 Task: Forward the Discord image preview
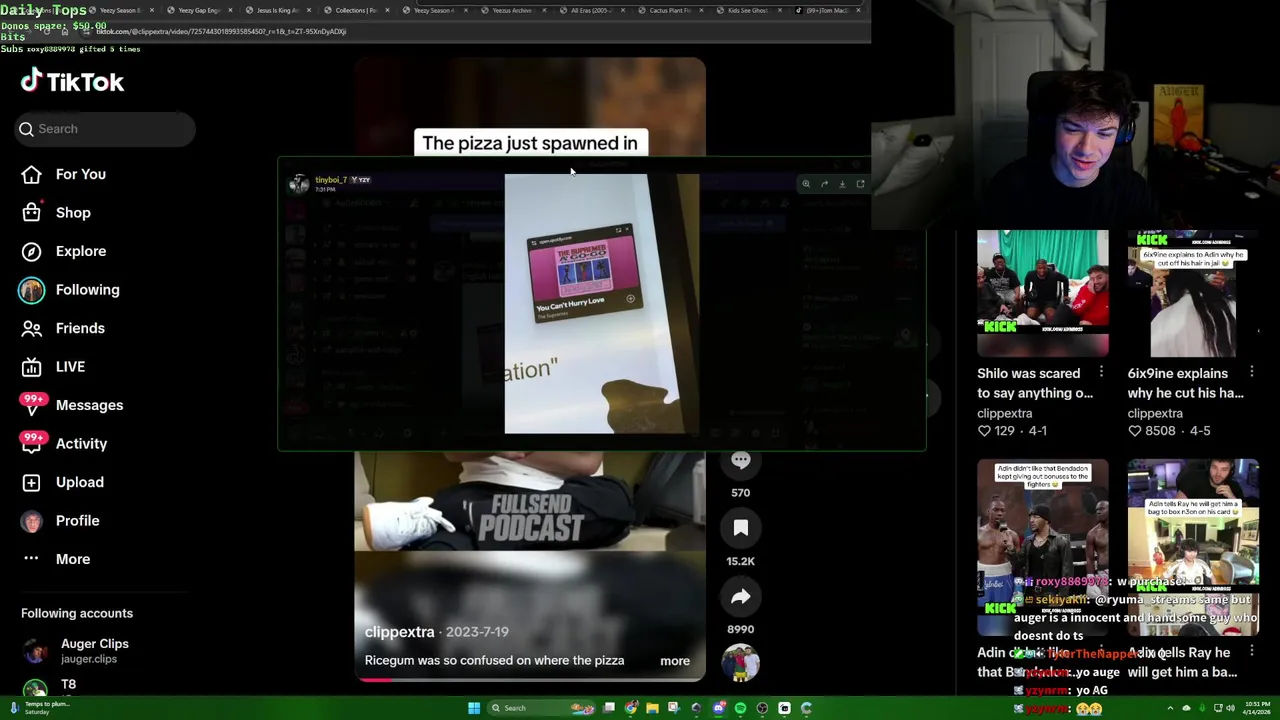(x=824, y=184)
